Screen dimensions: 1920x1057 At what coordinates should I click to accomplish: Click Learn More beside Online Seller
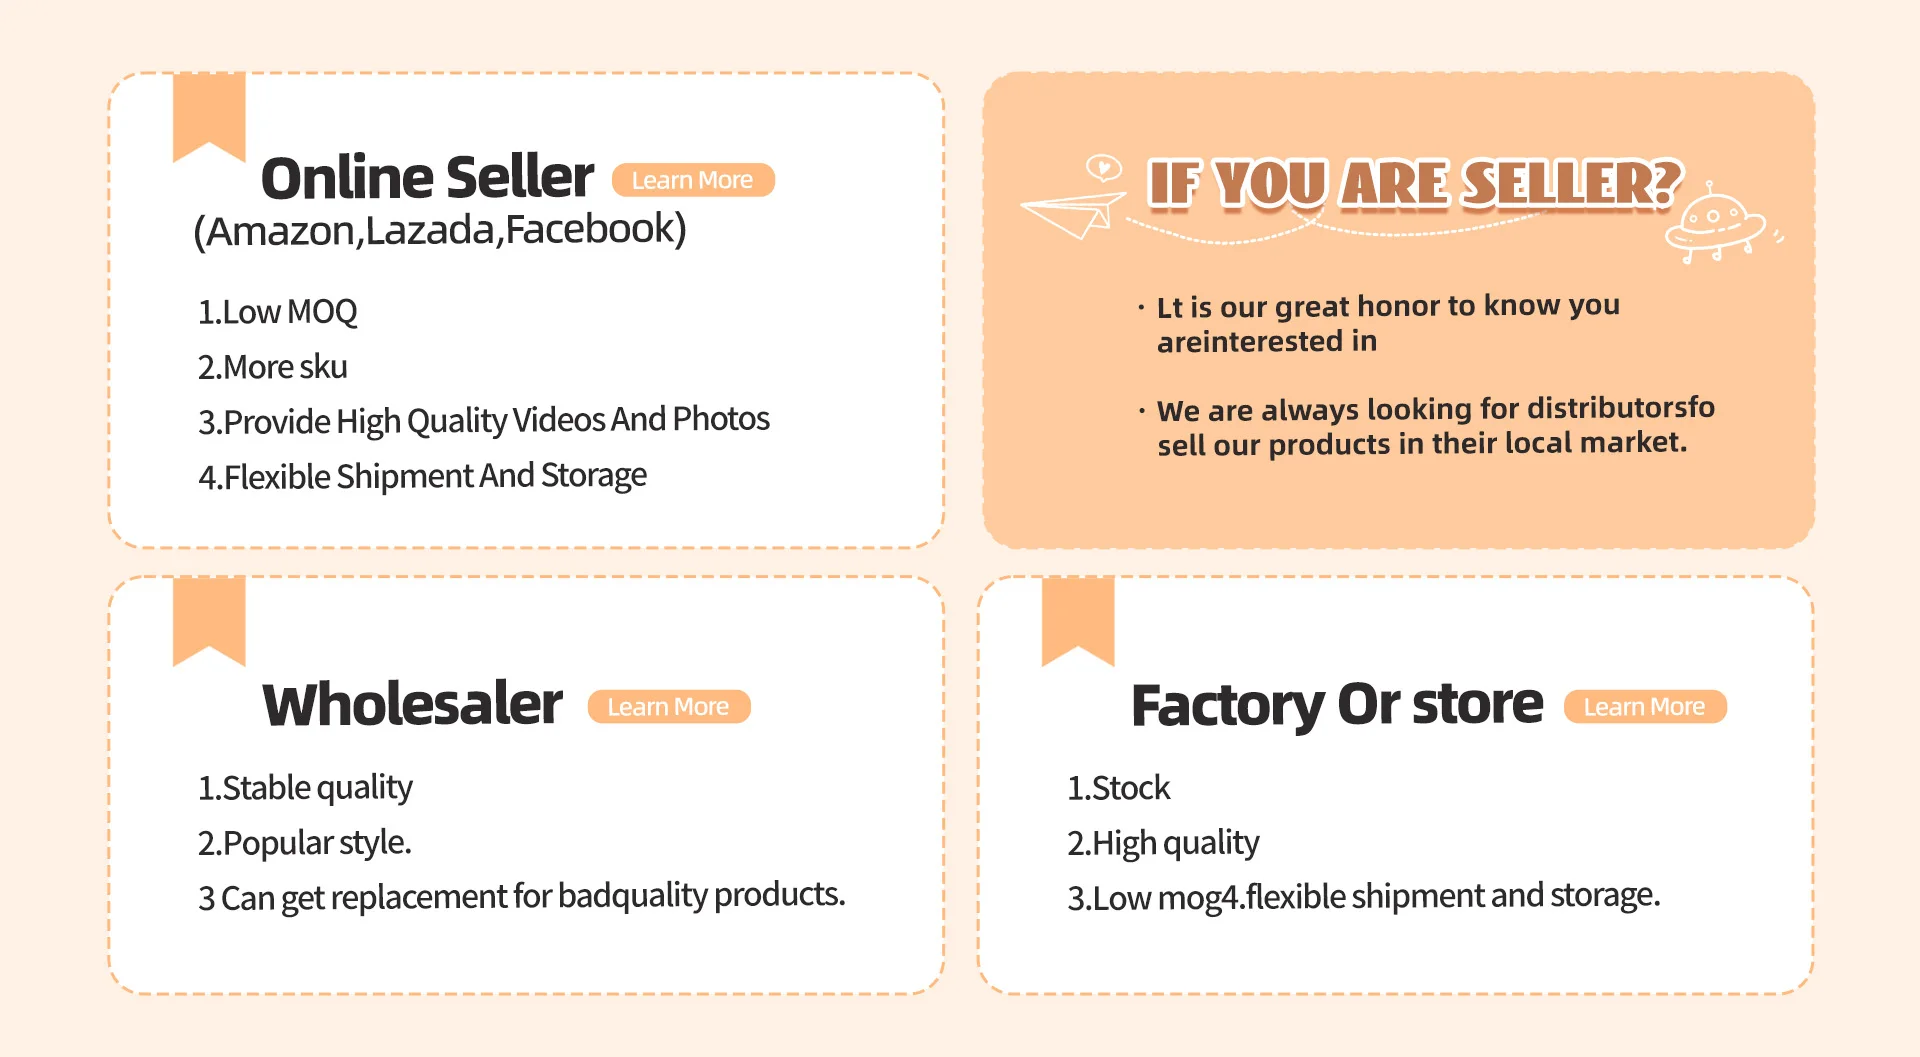point(693,180)
